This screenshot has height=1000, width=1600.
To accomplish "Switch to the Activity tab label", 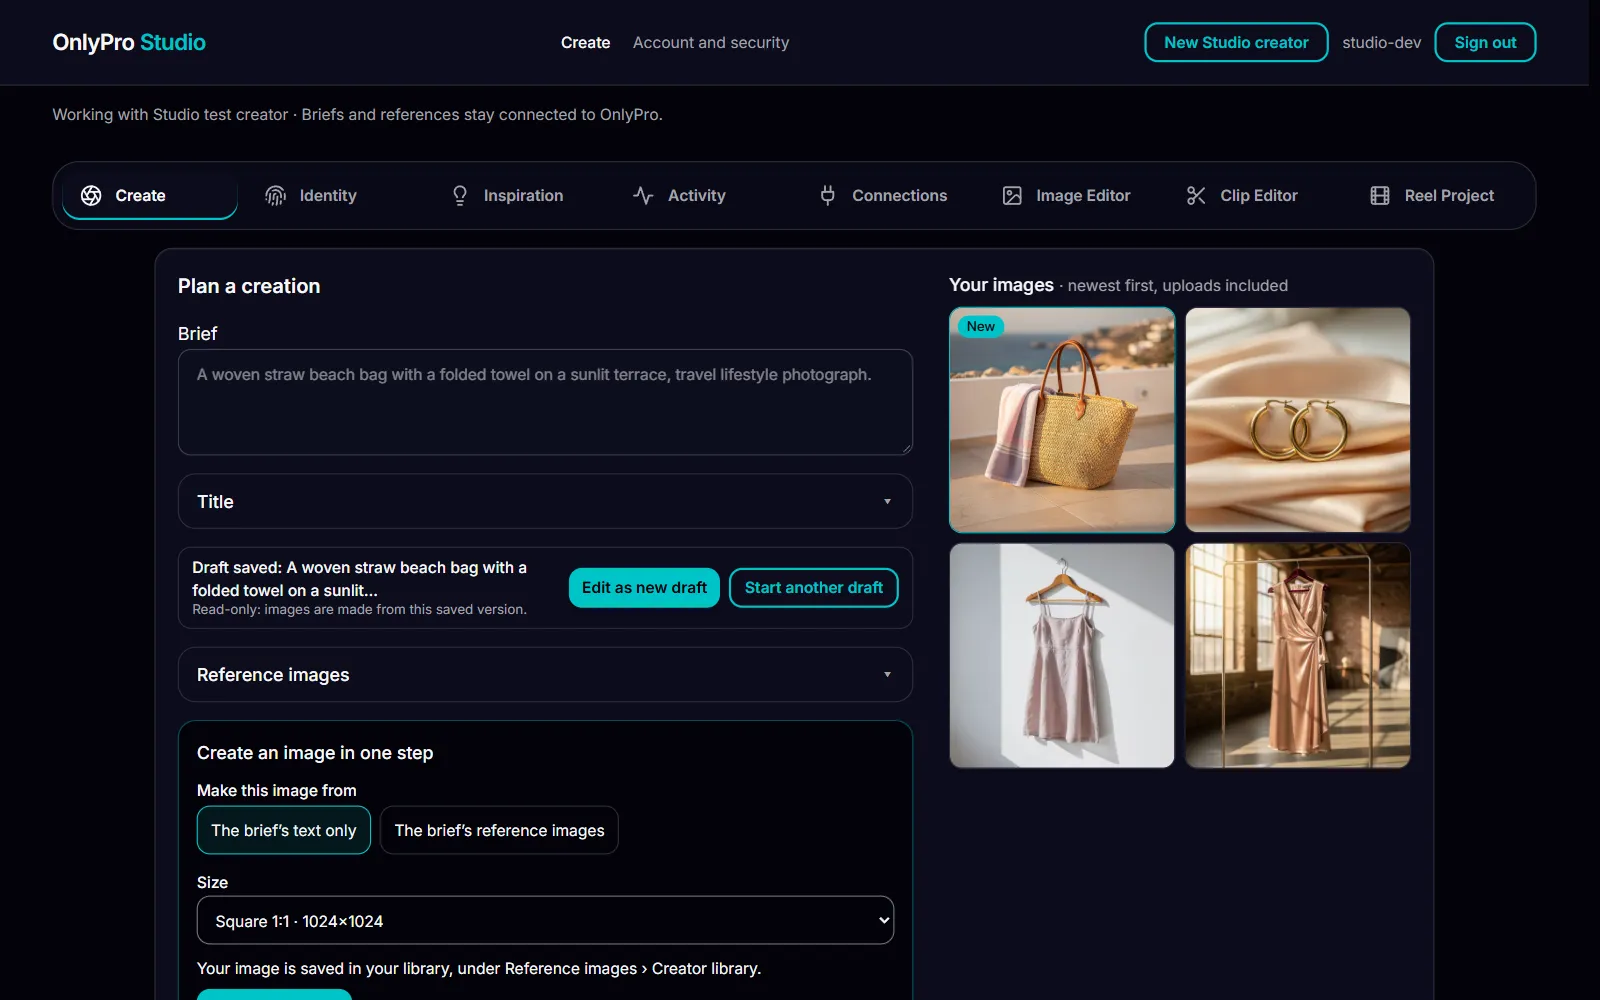I will (696, 196).
